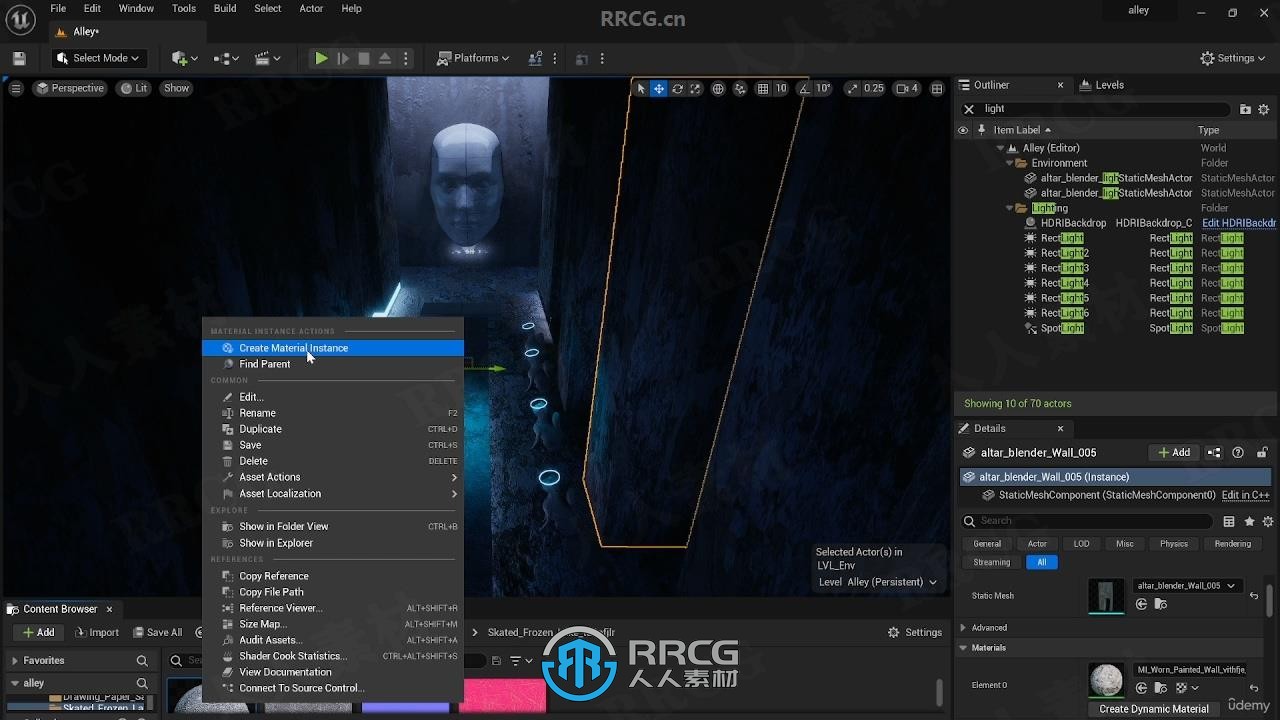Image resolution: width=1280 pixels, height=720 pixels.
Task: Toggle rotation angle snapping
Action: [805, 88]
